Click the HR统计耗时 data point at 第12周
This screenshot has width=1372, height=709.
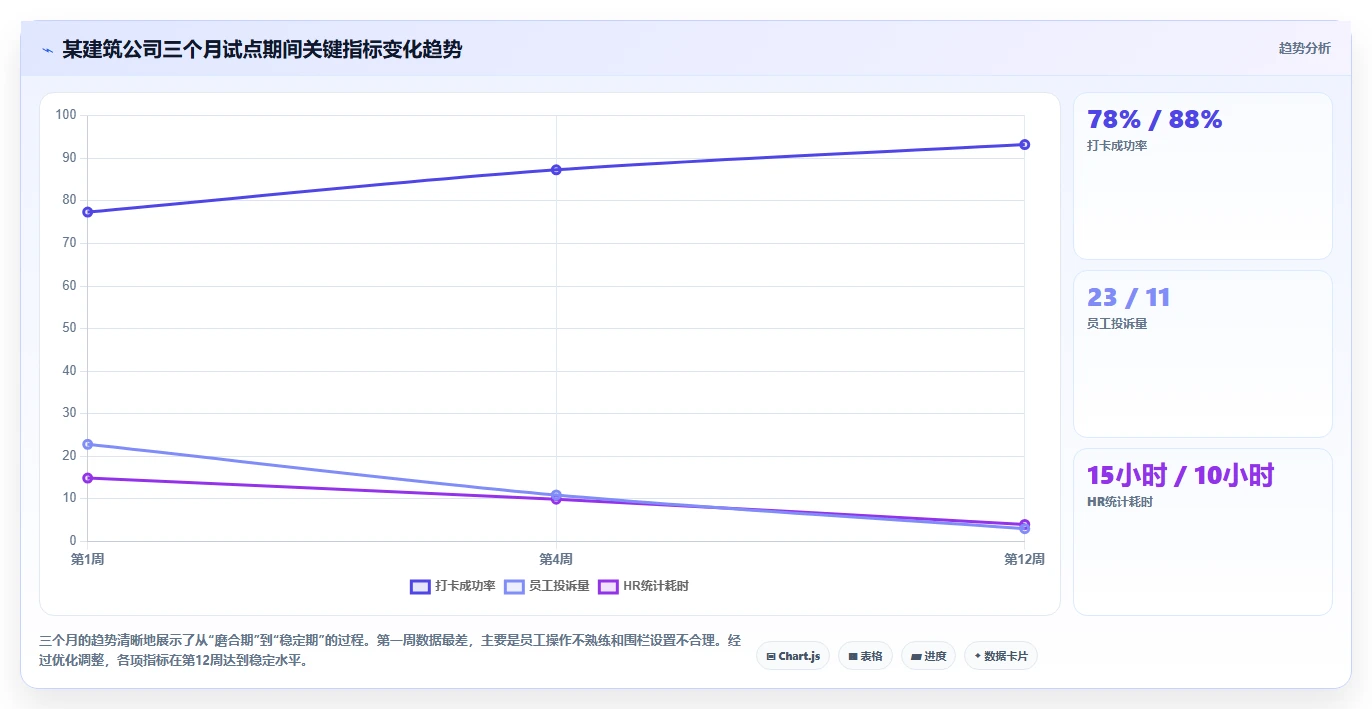pos(1024,524)
